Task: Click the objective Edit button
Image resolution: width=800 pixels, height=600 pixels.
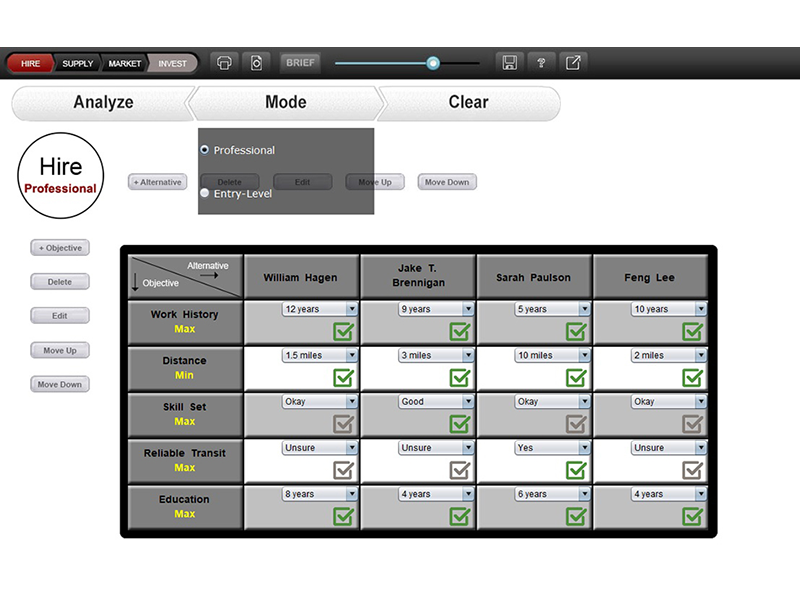Action: tap(60, 316)
